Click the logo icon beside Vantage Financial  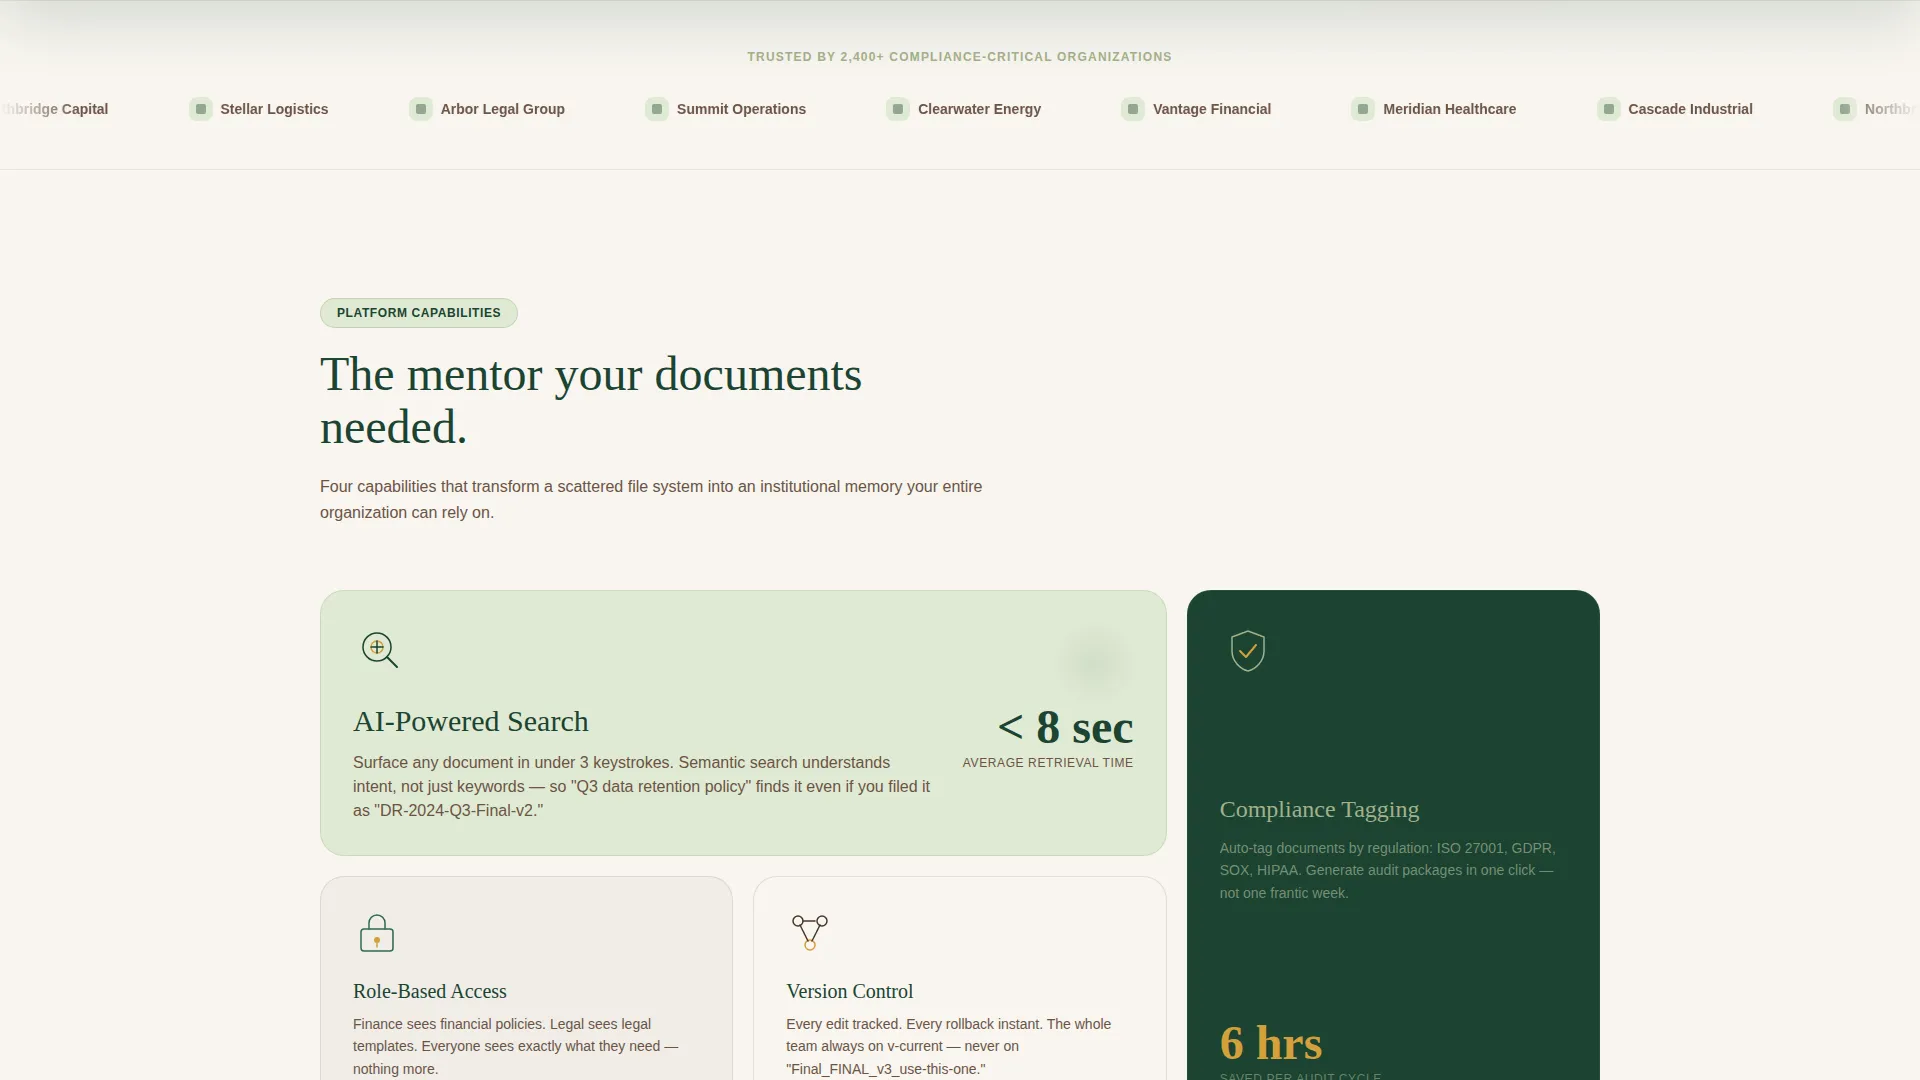pyautogui.click(x=1133, y=109)
